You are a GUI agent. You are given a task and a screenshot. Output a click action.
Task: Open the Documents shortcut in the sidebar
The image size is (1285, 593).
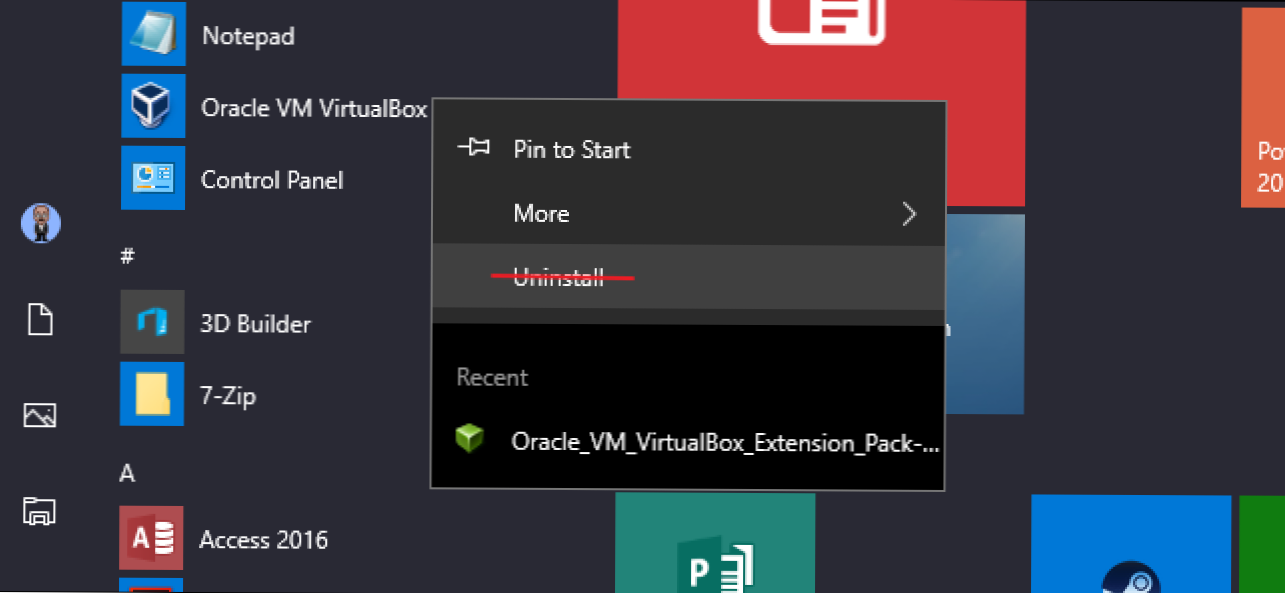(40, 319)
